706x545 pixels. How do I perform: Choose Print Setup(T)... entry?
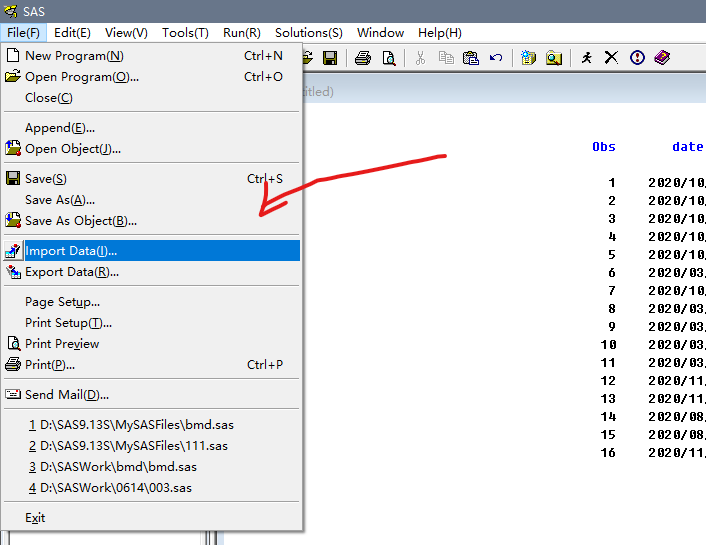point(152,322)
